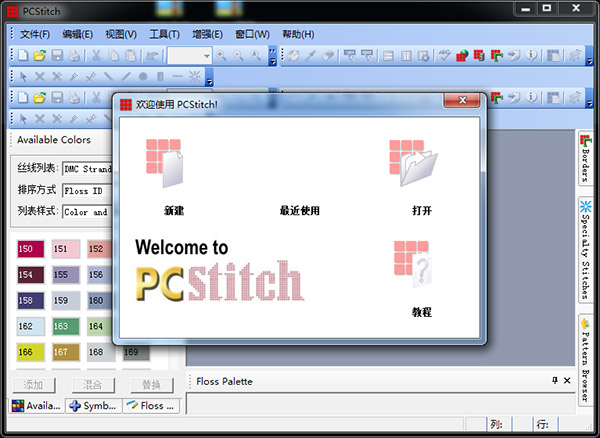The image size is (600, 438).
Task: Open the 视图(V) menu
Action: pyautogui.click(x=121, y=34)
